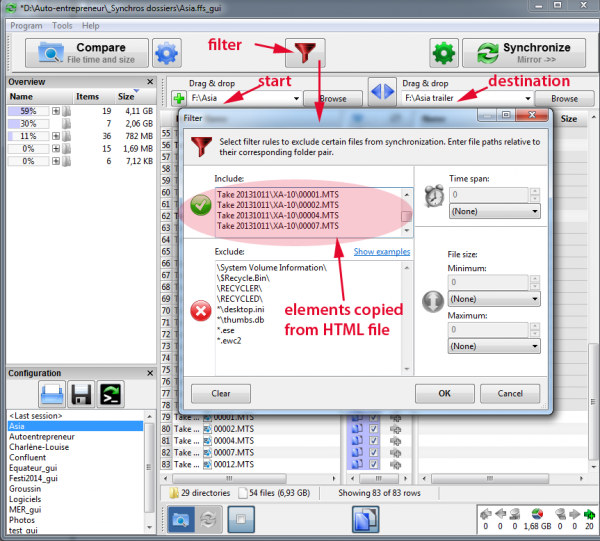Image resolution: width=600 pixels, height=541 pixels.
Task: Click the file size up-down arrow icon
Action: pyautogui.click(x=433, y=301)
